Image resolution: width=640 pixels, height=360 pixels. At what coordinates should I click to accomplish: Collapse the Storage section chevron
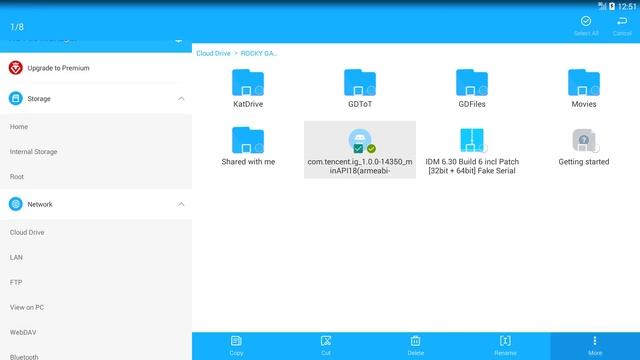(x=181, y=98)
